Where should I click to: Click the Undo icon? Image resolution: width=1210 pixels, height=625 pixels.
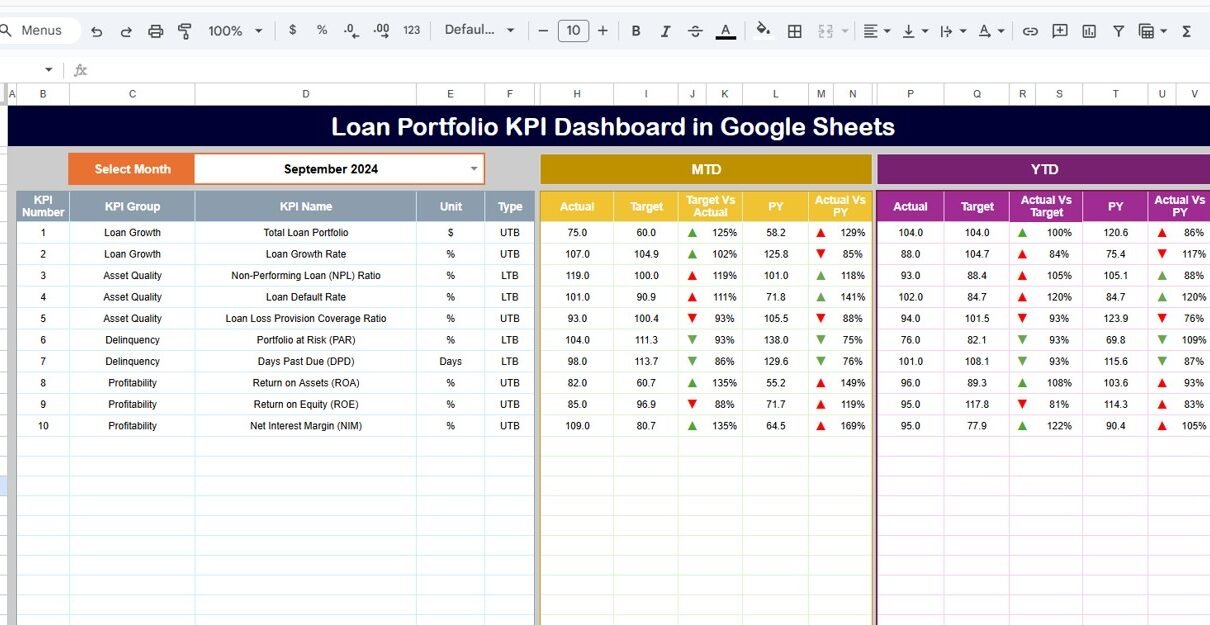[x=97, y=31]
